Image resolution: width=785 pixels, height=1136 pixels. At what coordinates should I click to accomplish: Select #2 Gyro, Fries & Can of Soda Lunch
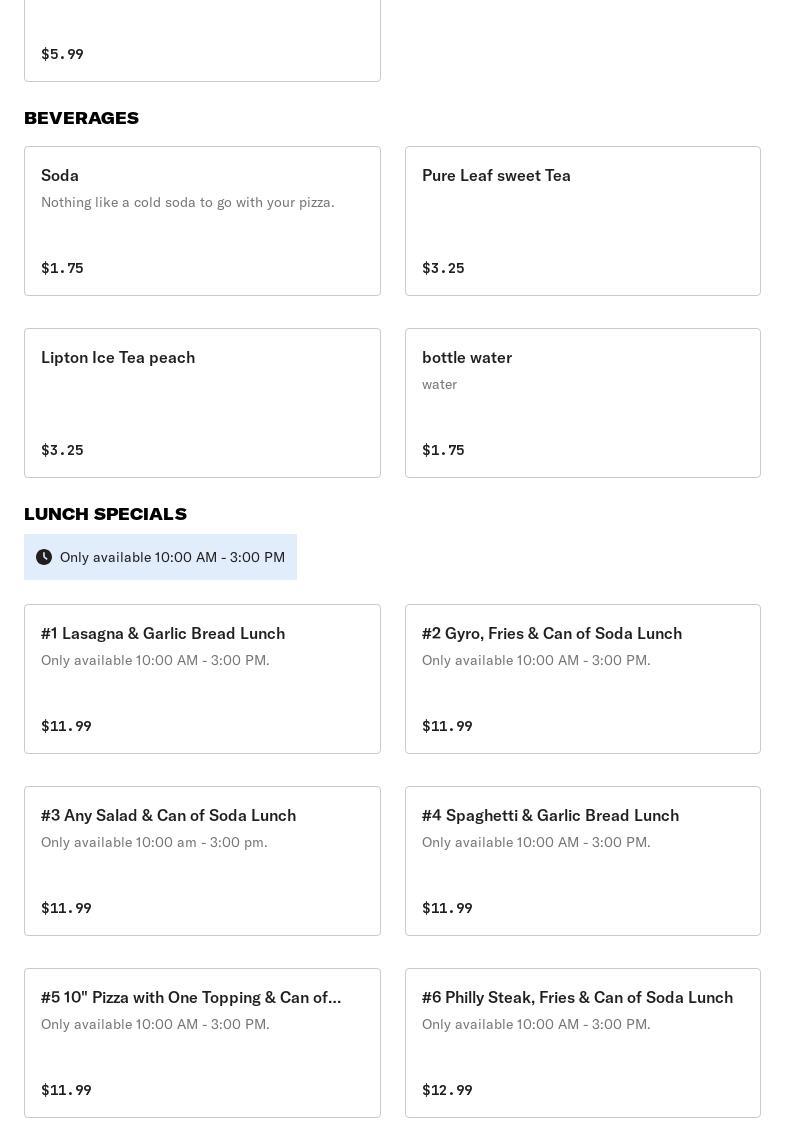pos(582,679)
